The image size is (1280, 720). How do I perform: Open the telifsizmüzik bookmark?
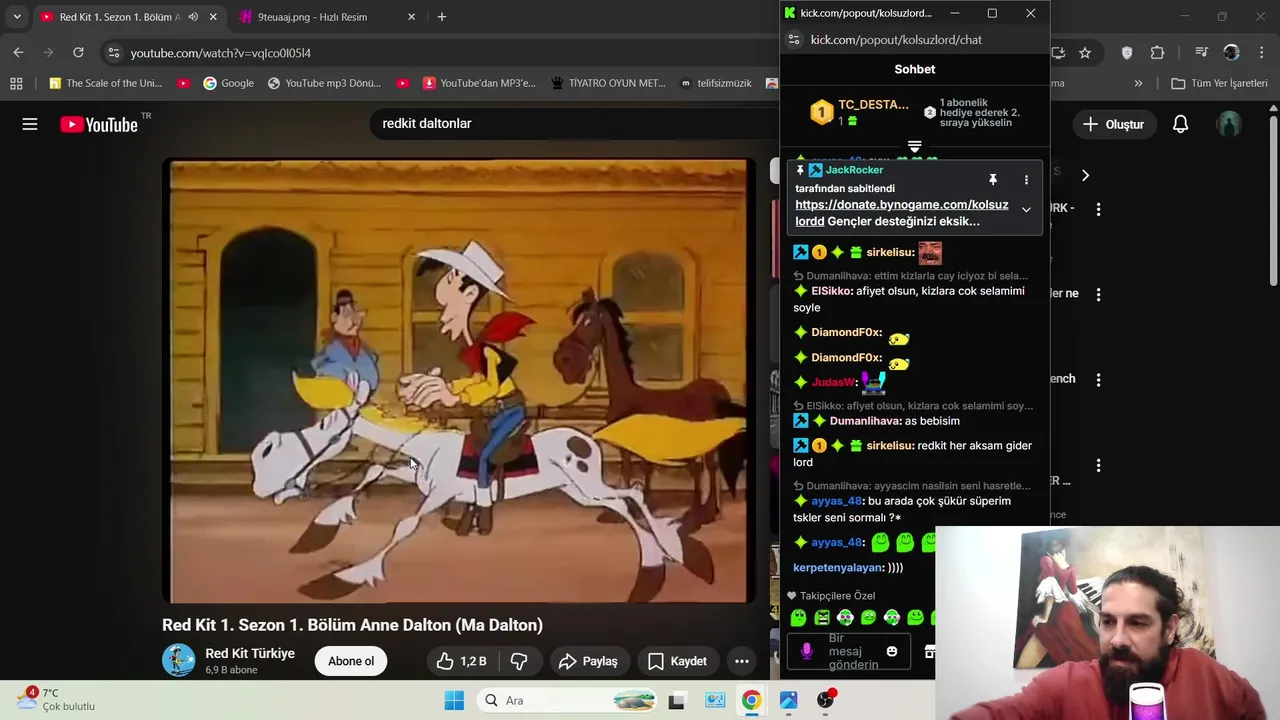pyautogui.click(x=715, y=83)
